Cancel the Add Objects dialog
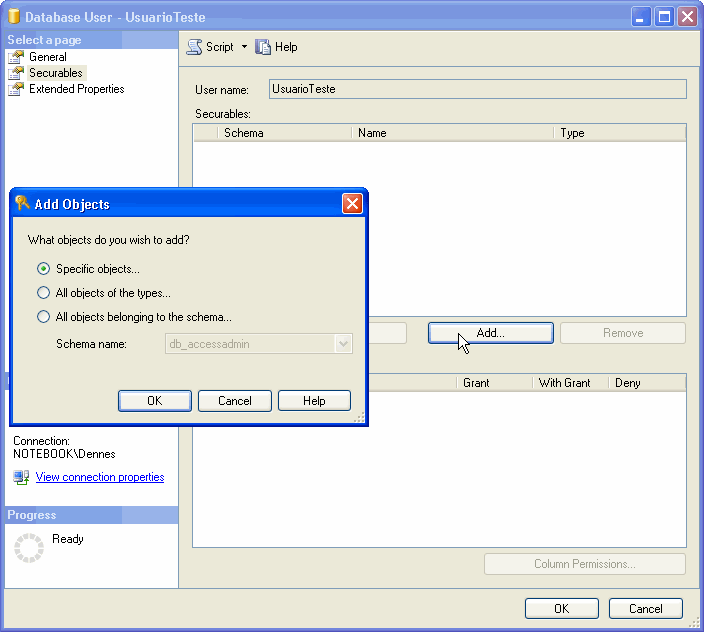The height and width of the screenshot is (632, 704). [x=235, y=401]
